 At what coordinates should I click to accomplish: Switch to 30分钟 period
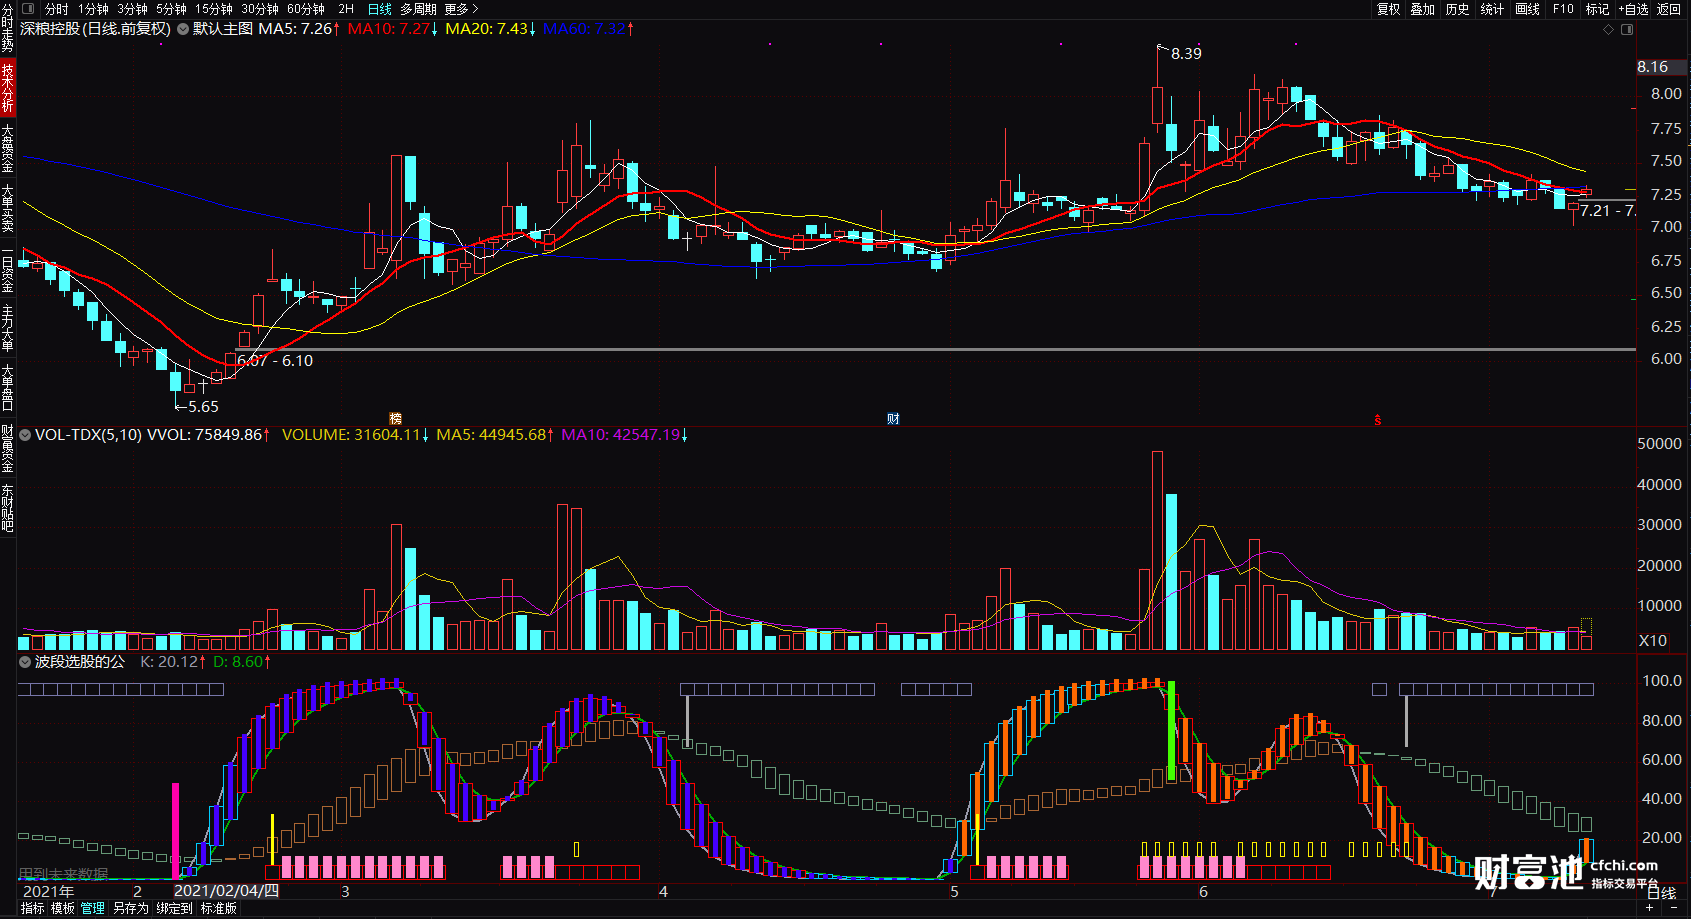(x=259, y=9)
